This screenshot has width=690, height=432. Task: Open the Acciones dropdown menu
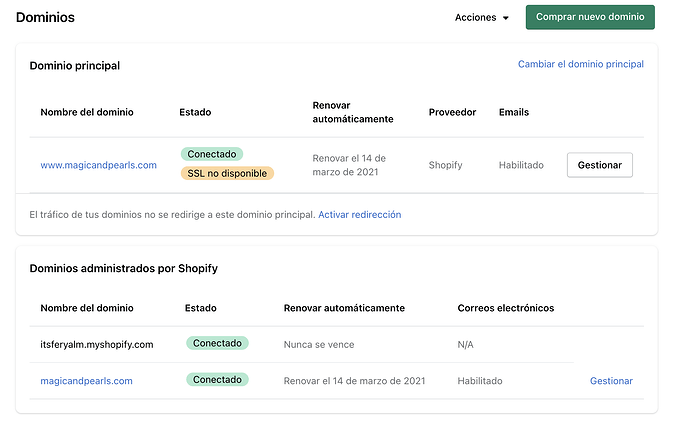coord(481,18)
